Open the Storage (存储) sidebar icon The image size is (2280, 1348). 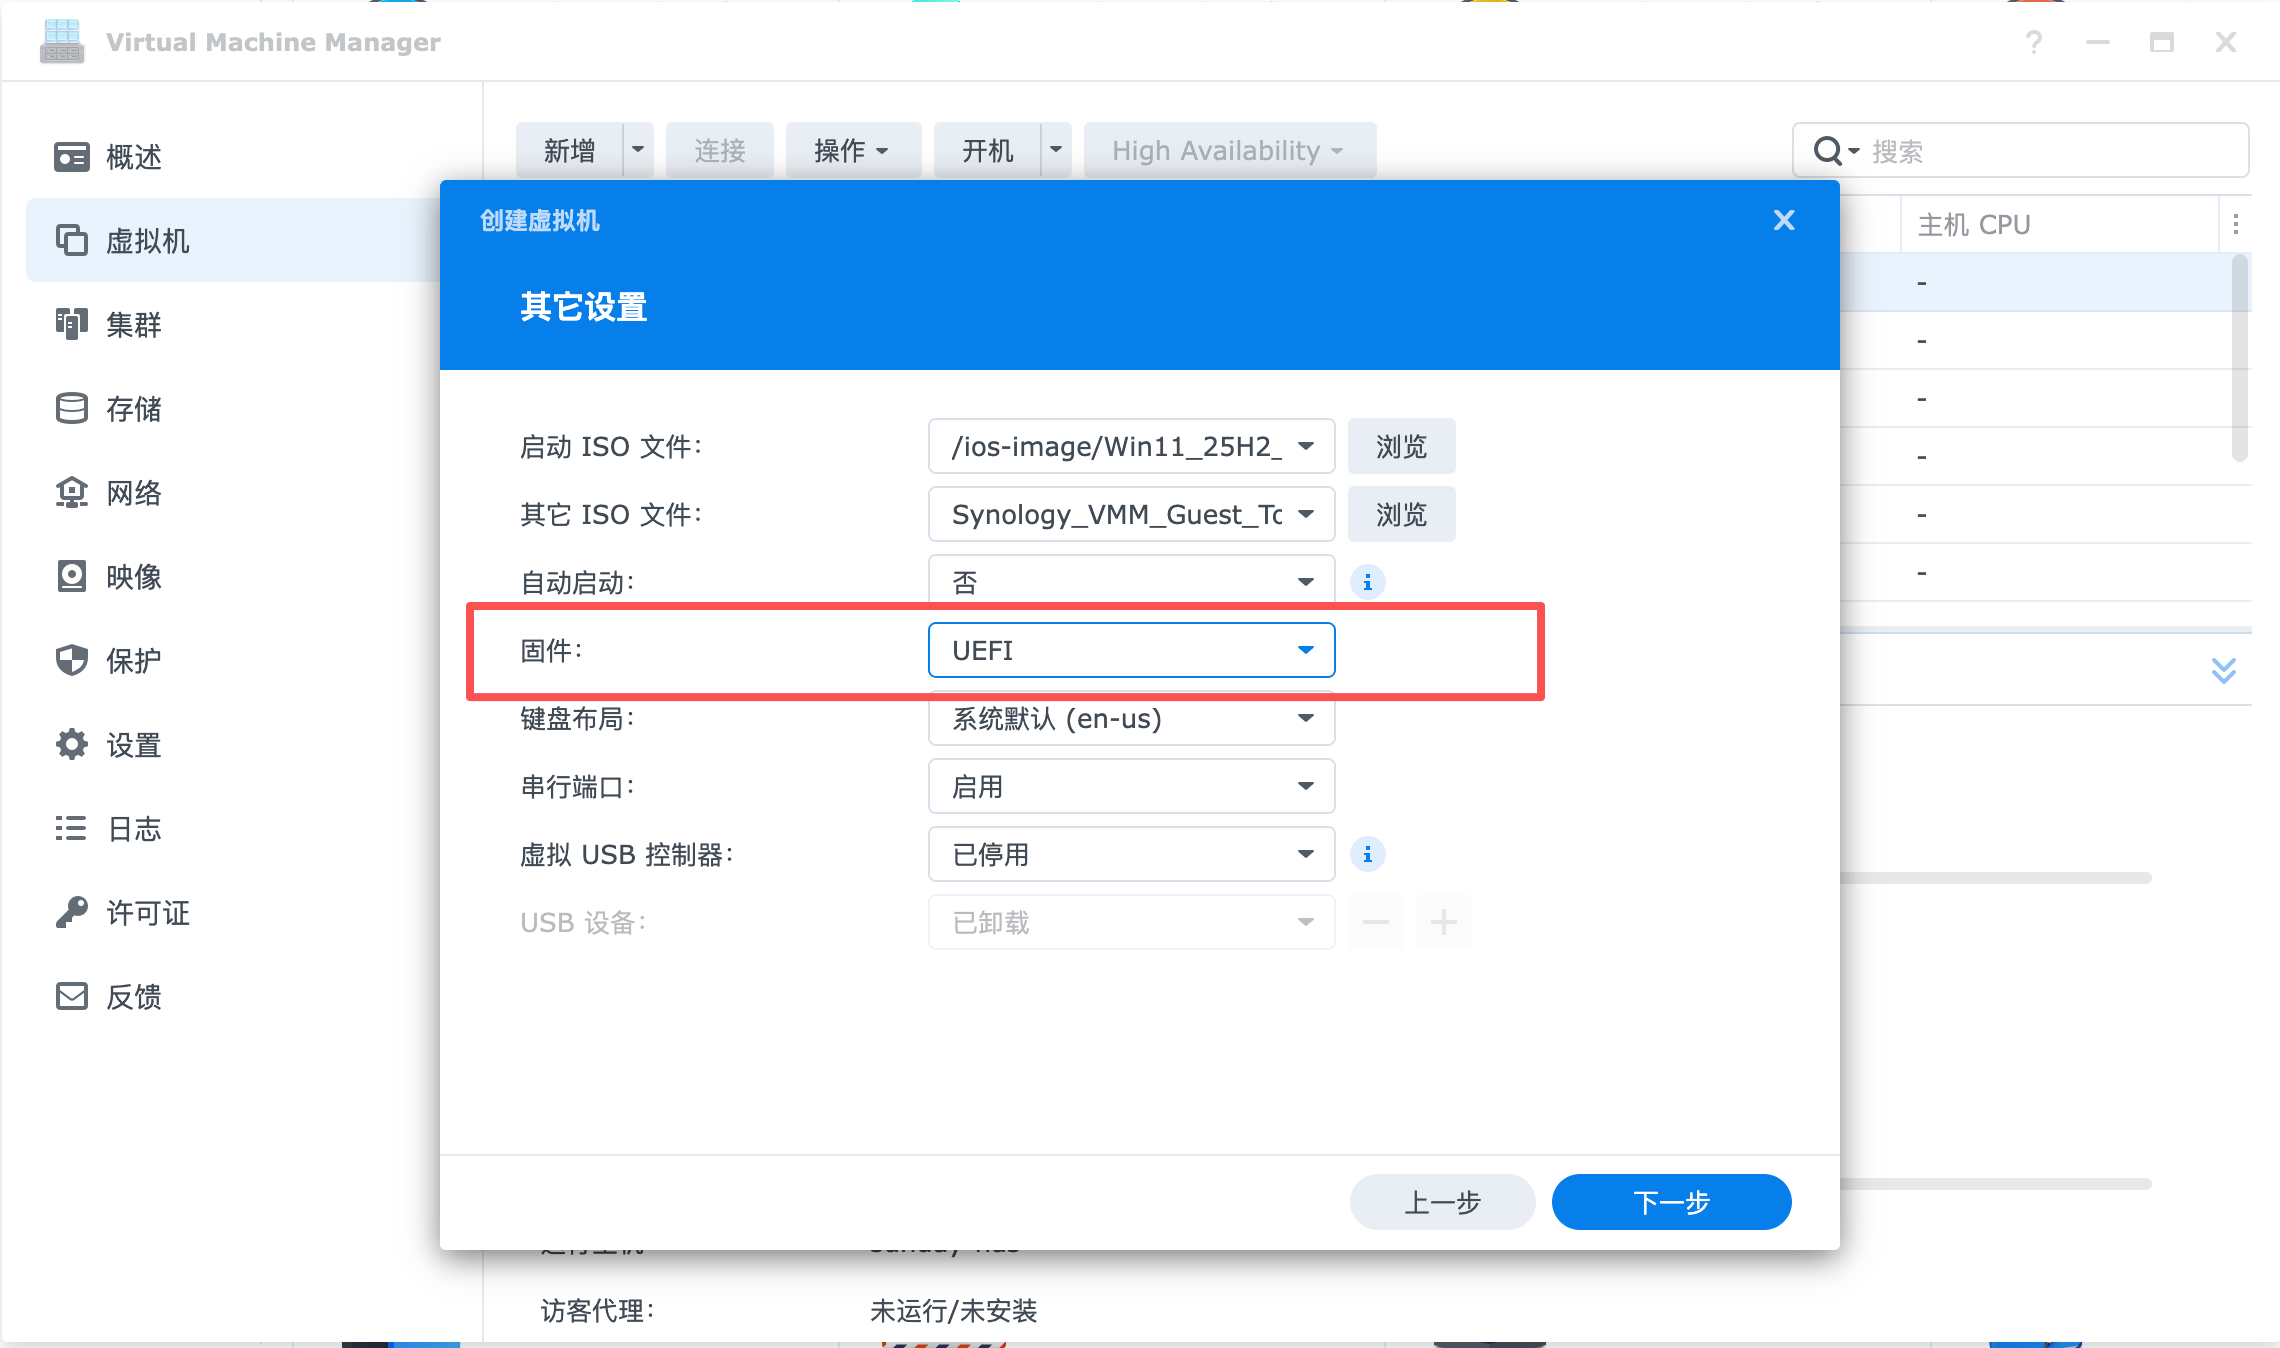(x=72, y=409)
